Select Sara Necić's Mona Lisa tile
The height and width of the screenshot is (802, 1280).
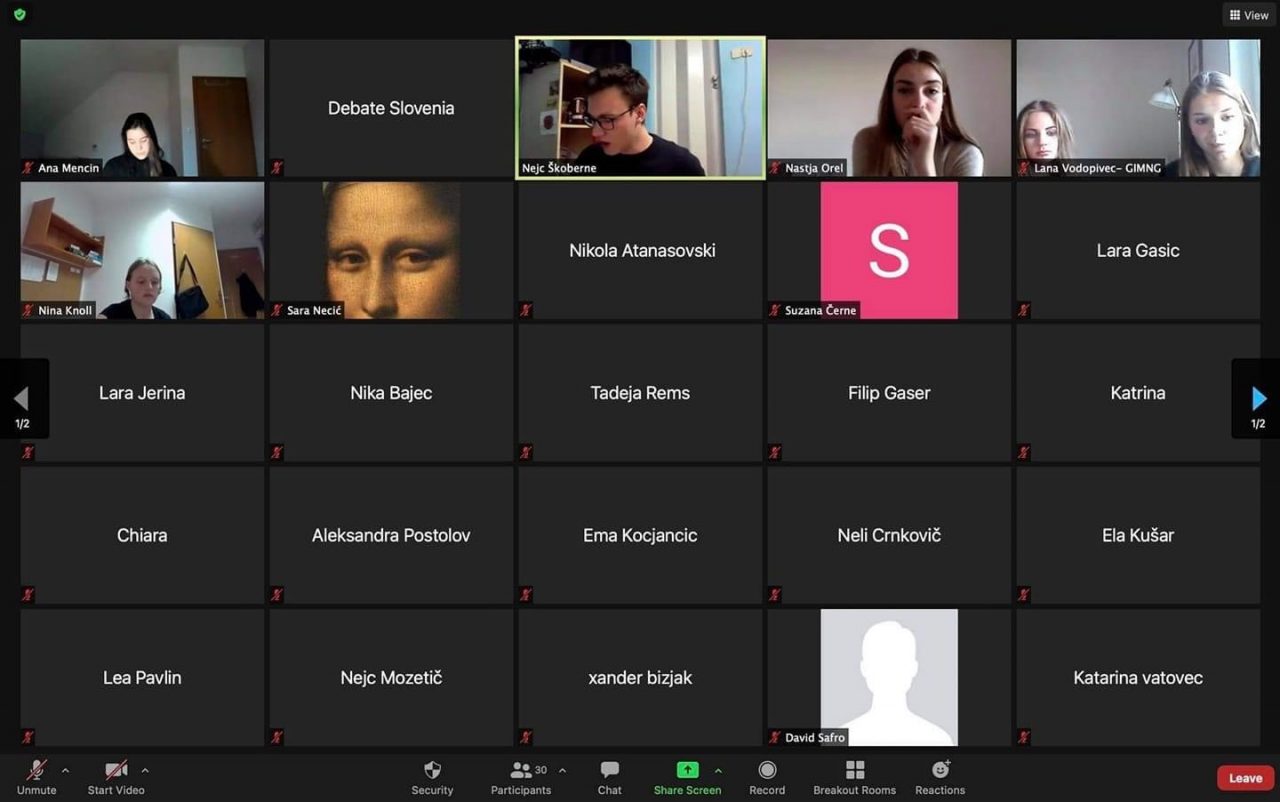[391, 250]
